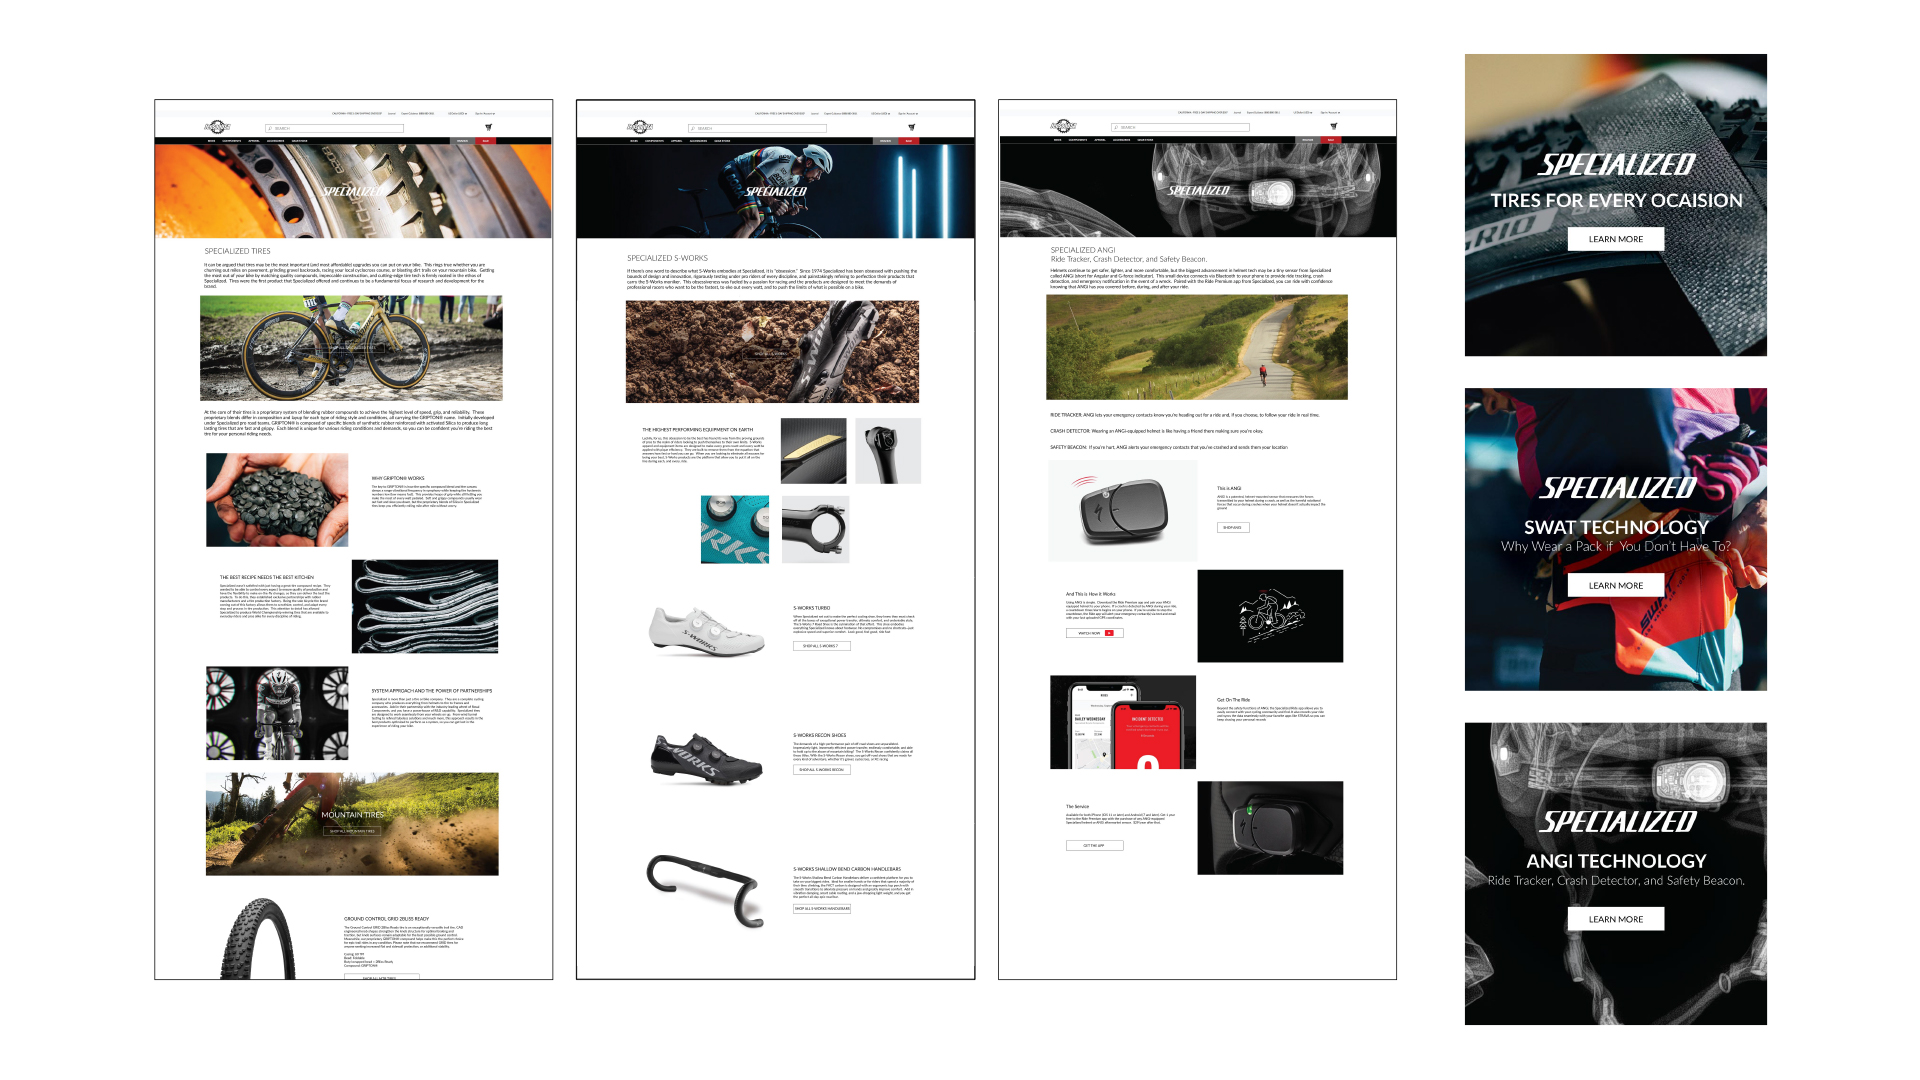Click Learn More on Tires For Every Ocaision banner
The image size is (1920, 1080).
click(1616, 239)
